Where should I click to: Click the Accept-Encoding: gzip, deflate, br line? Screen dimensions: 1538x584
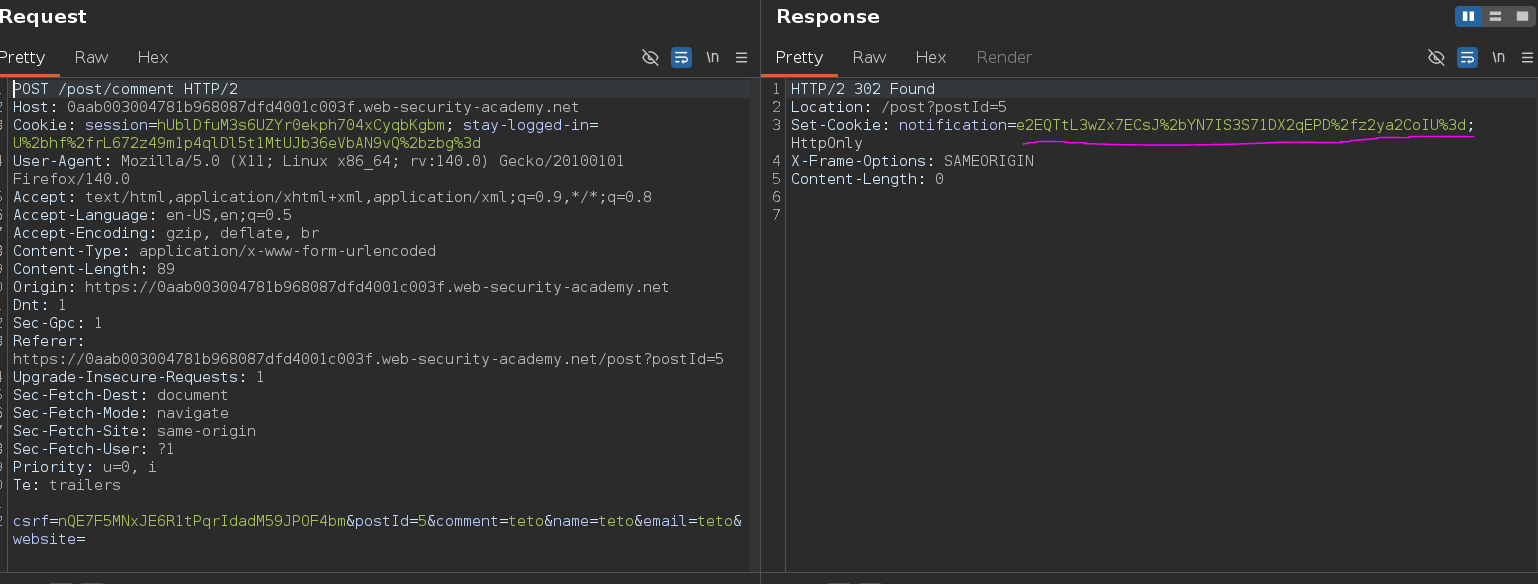click(166, 233)
